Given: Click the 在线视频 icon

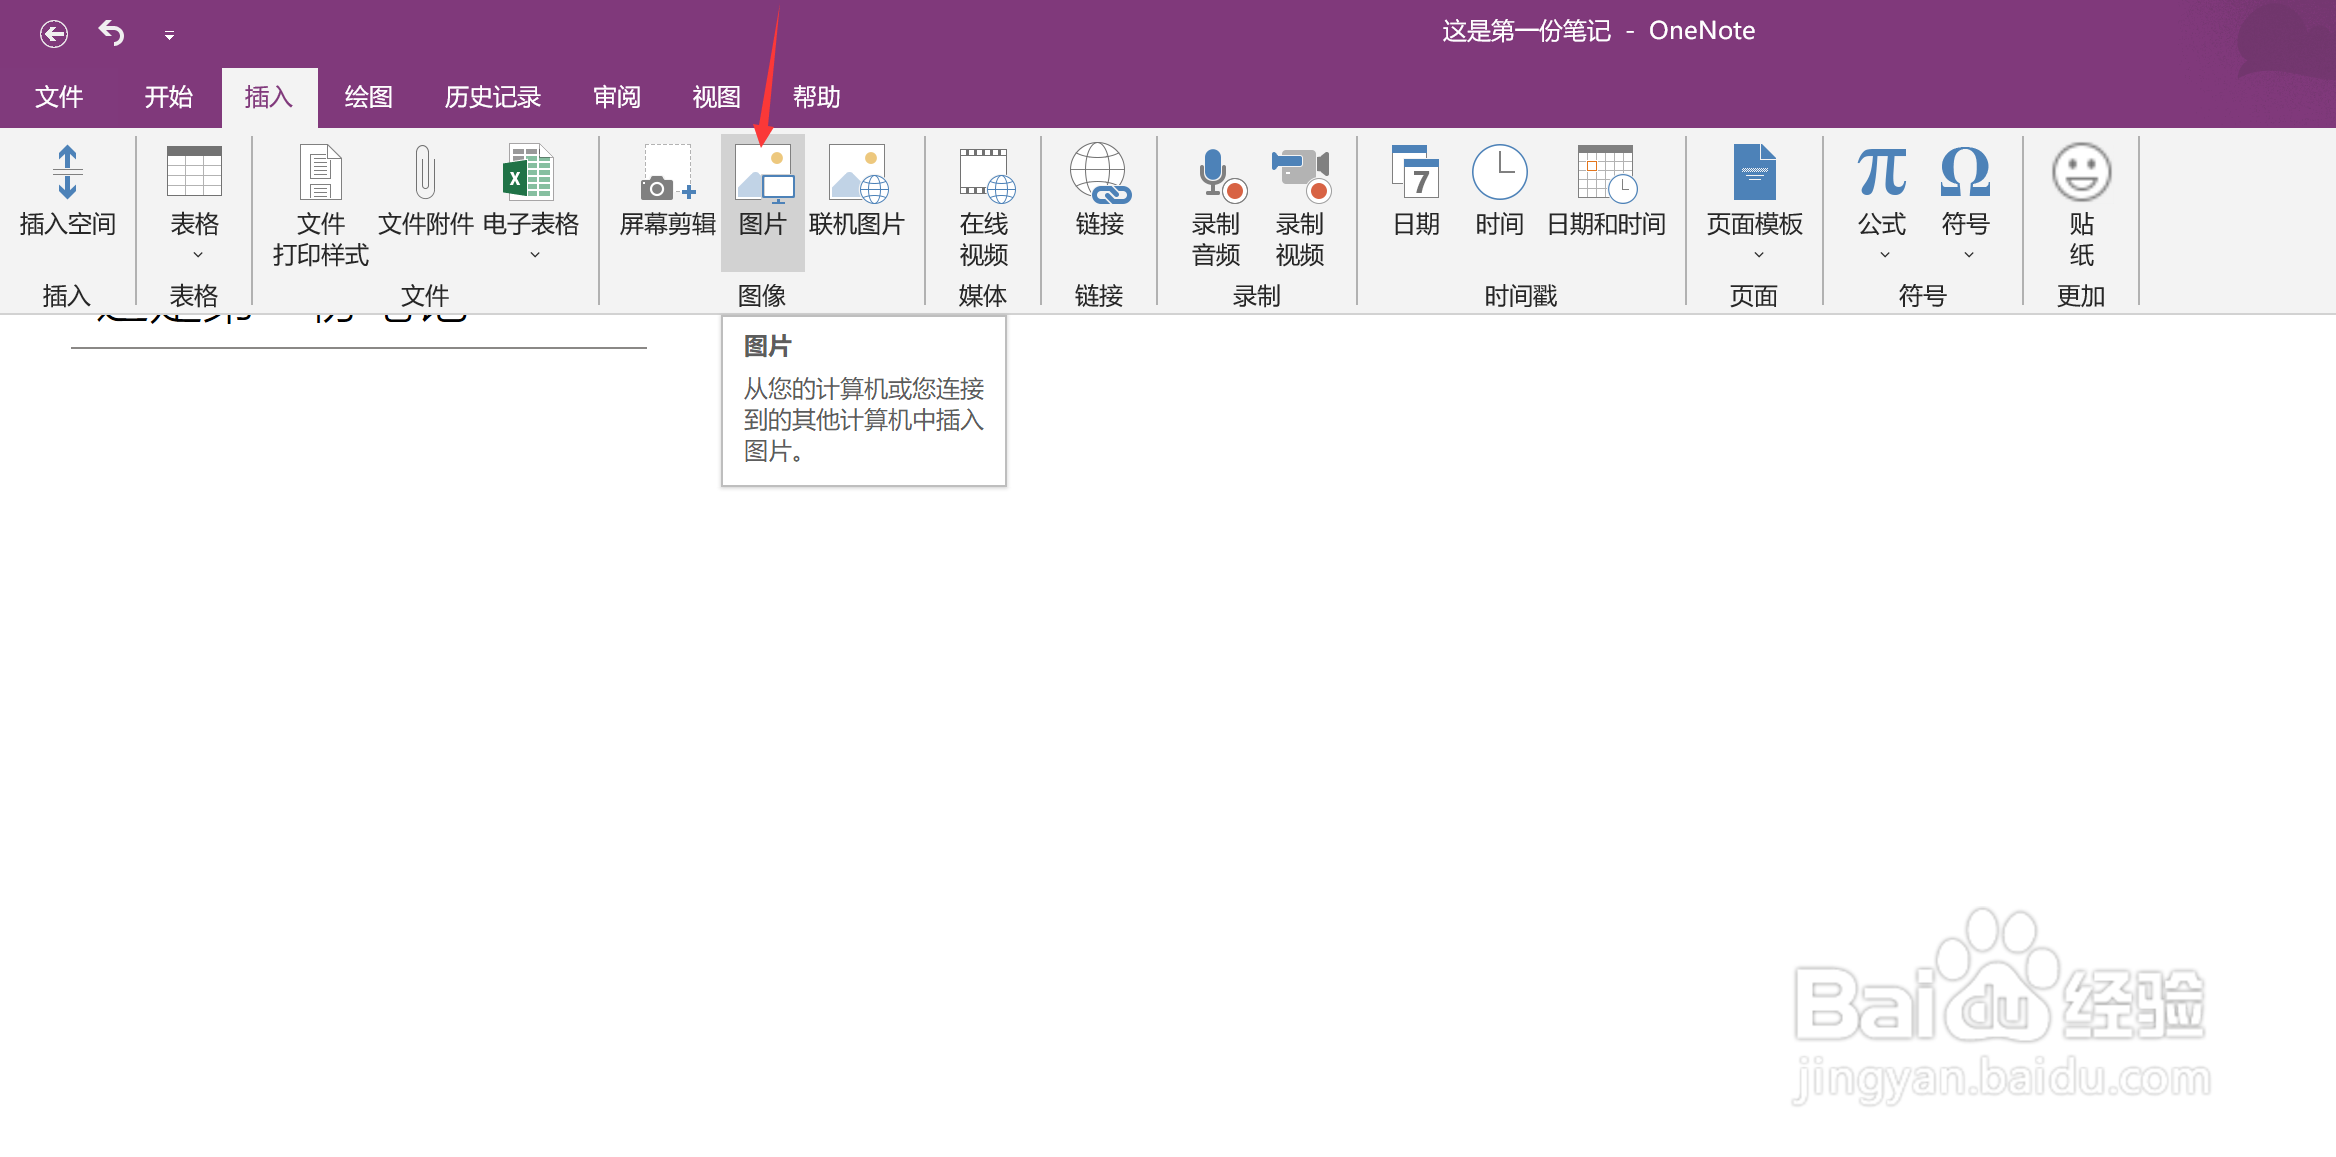Looking at the screenshot, I should coord(986,174).
